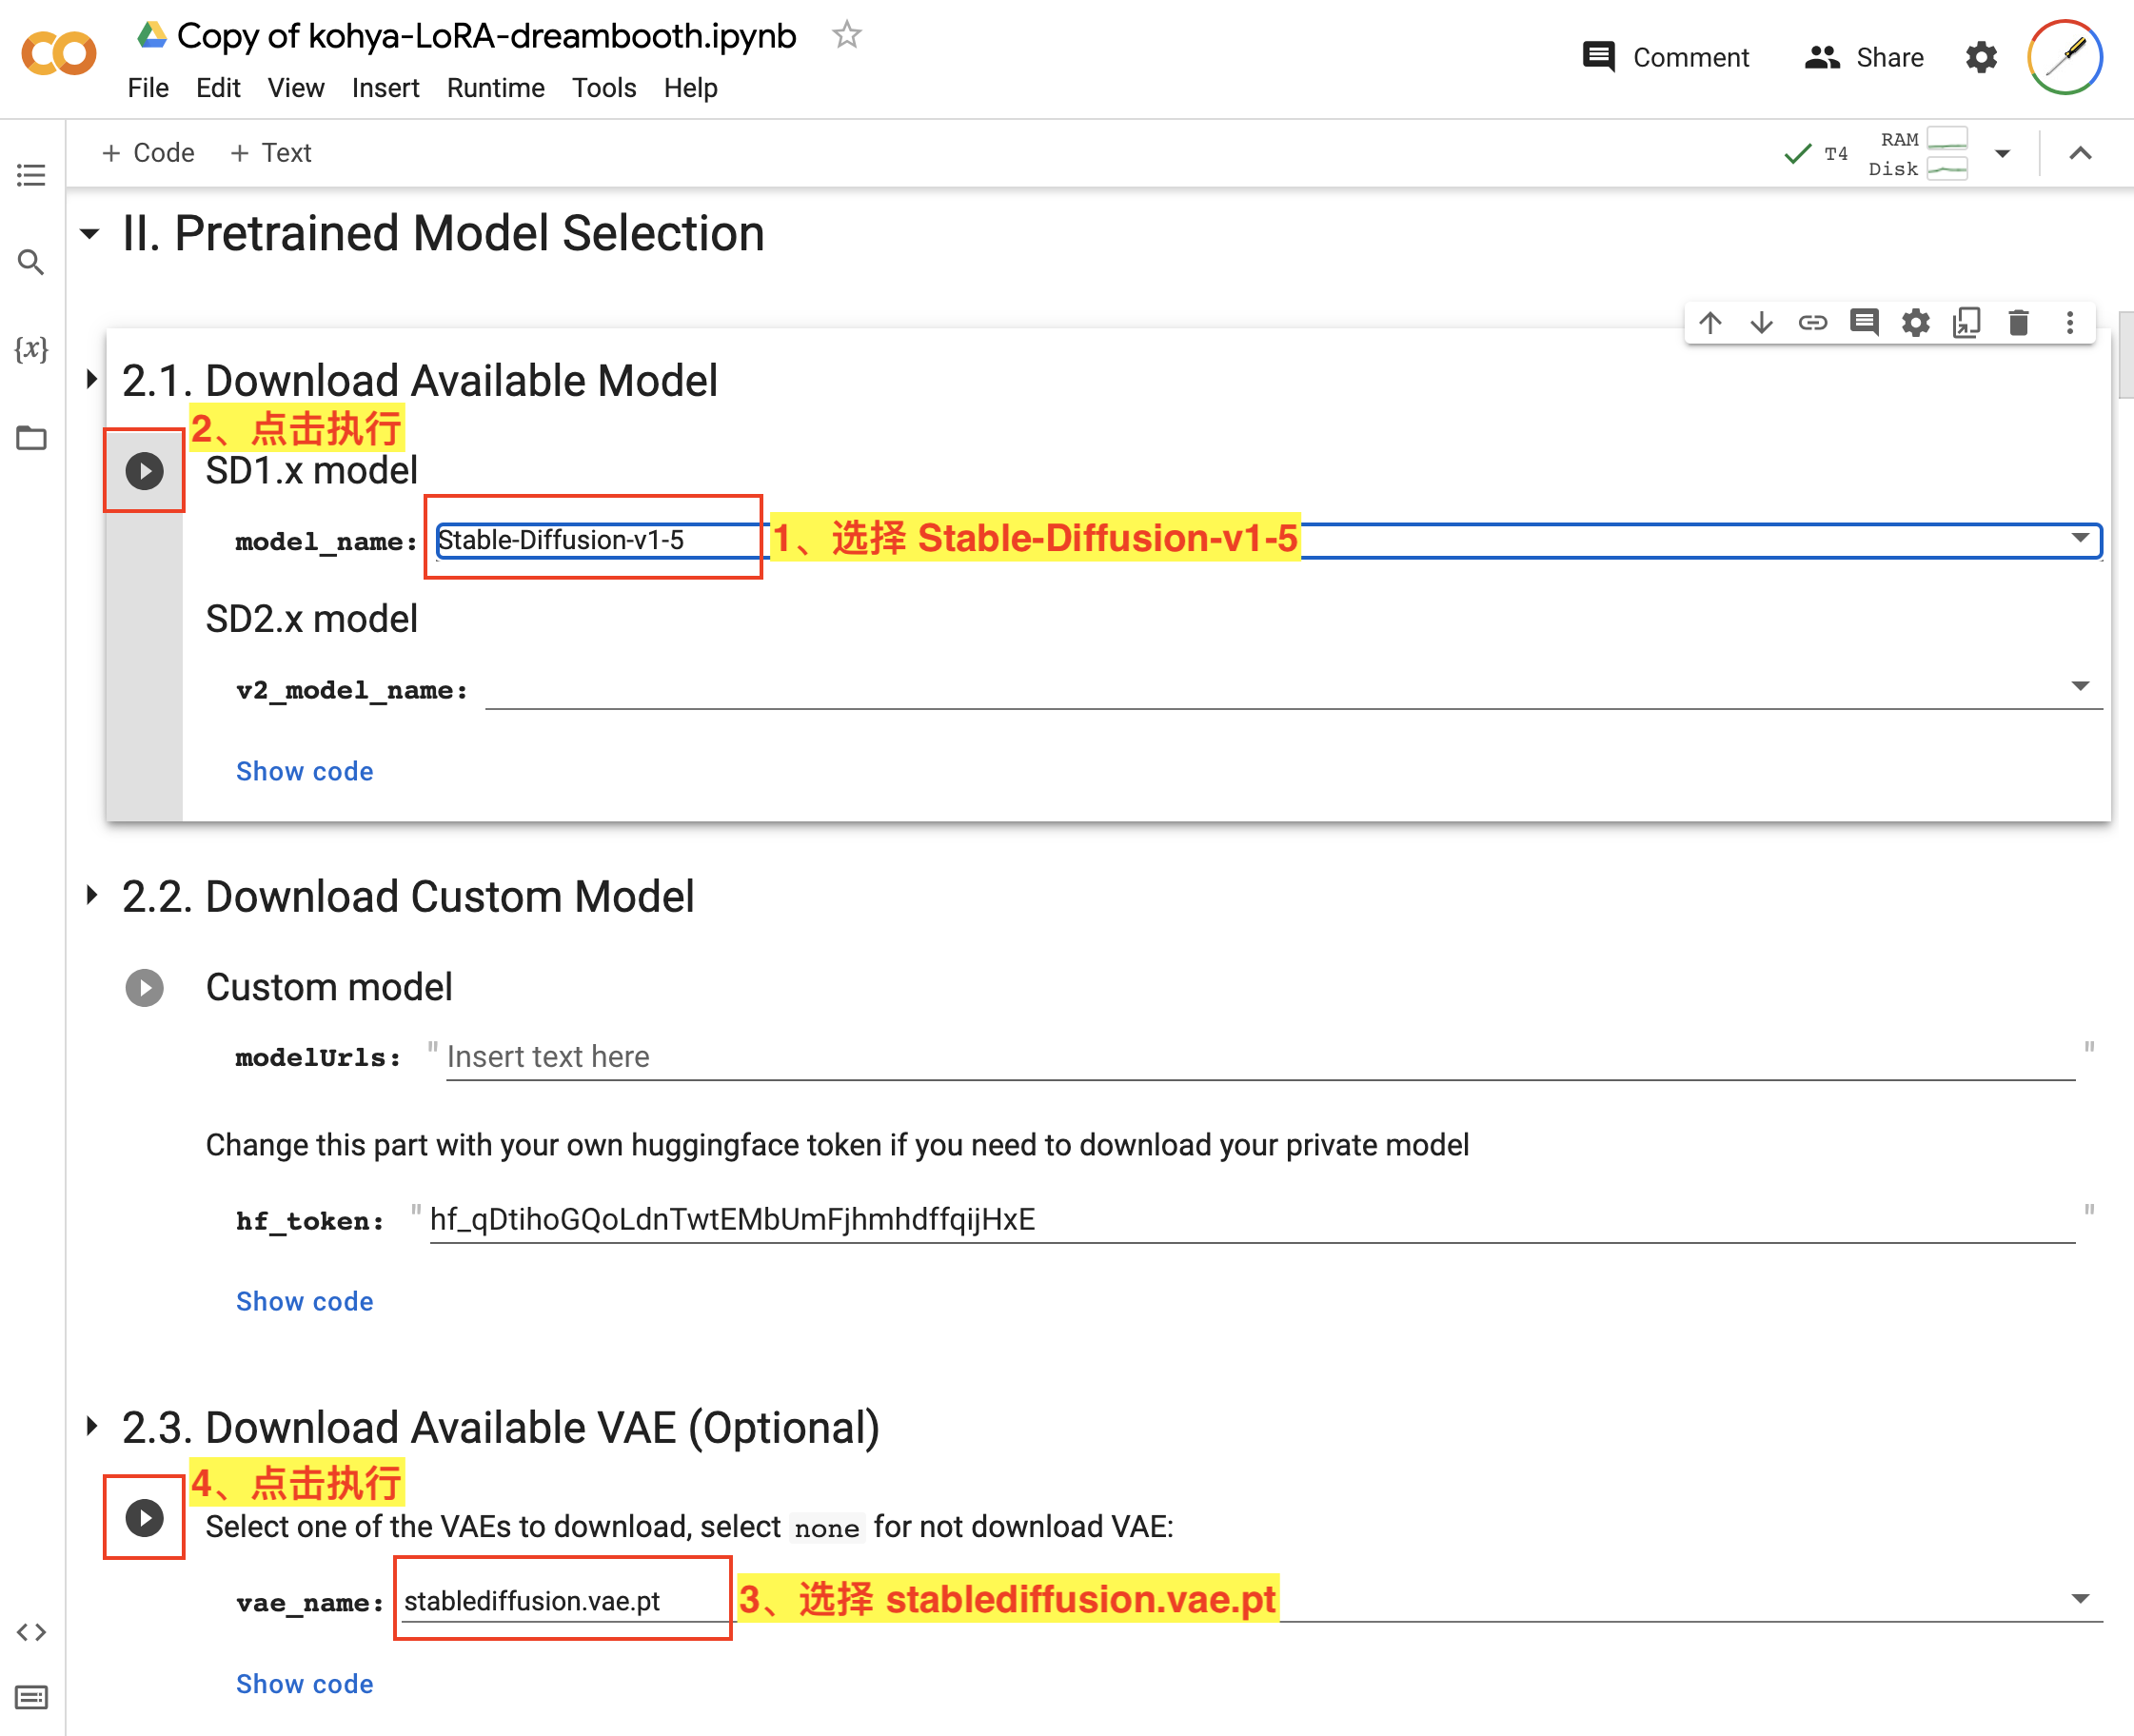Click the trash icon to delete cell
2134x1736 pixels.
point(2018,323)
